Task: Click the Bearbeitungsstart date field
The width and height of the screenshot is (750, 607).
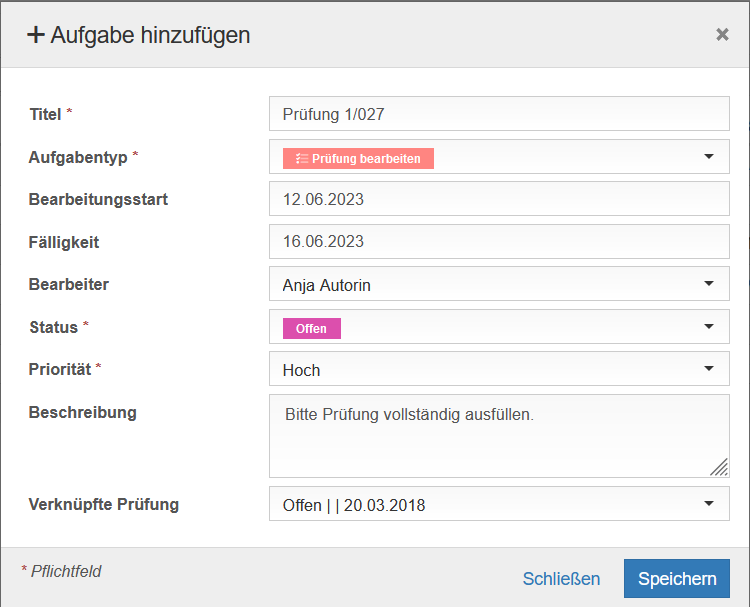Action: (x=499, y=199)
